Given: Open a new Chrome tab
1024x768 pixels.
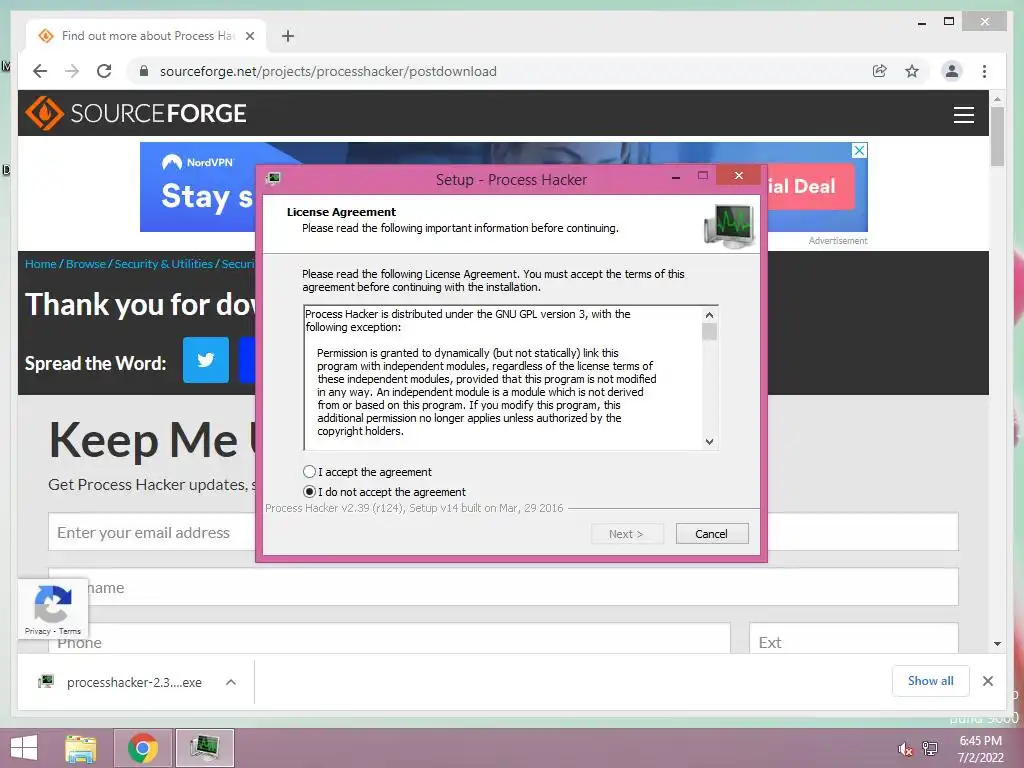Looking at the screenshot, I should coord(288,36).
